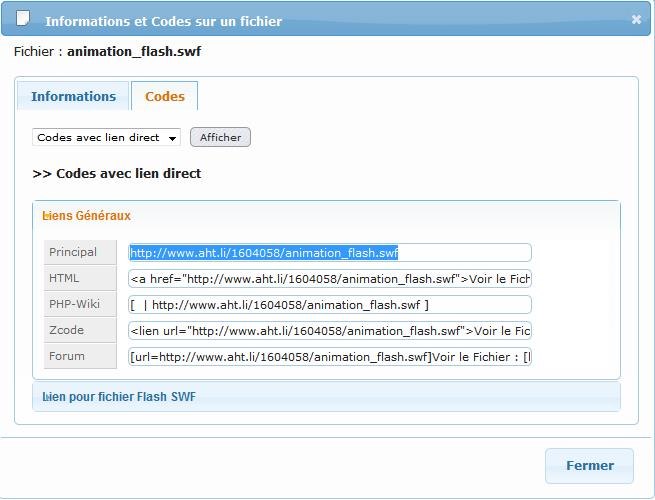The image size is (655, 500).
Task: Click the file document icon in title bar
Action: tap(24, 19)
